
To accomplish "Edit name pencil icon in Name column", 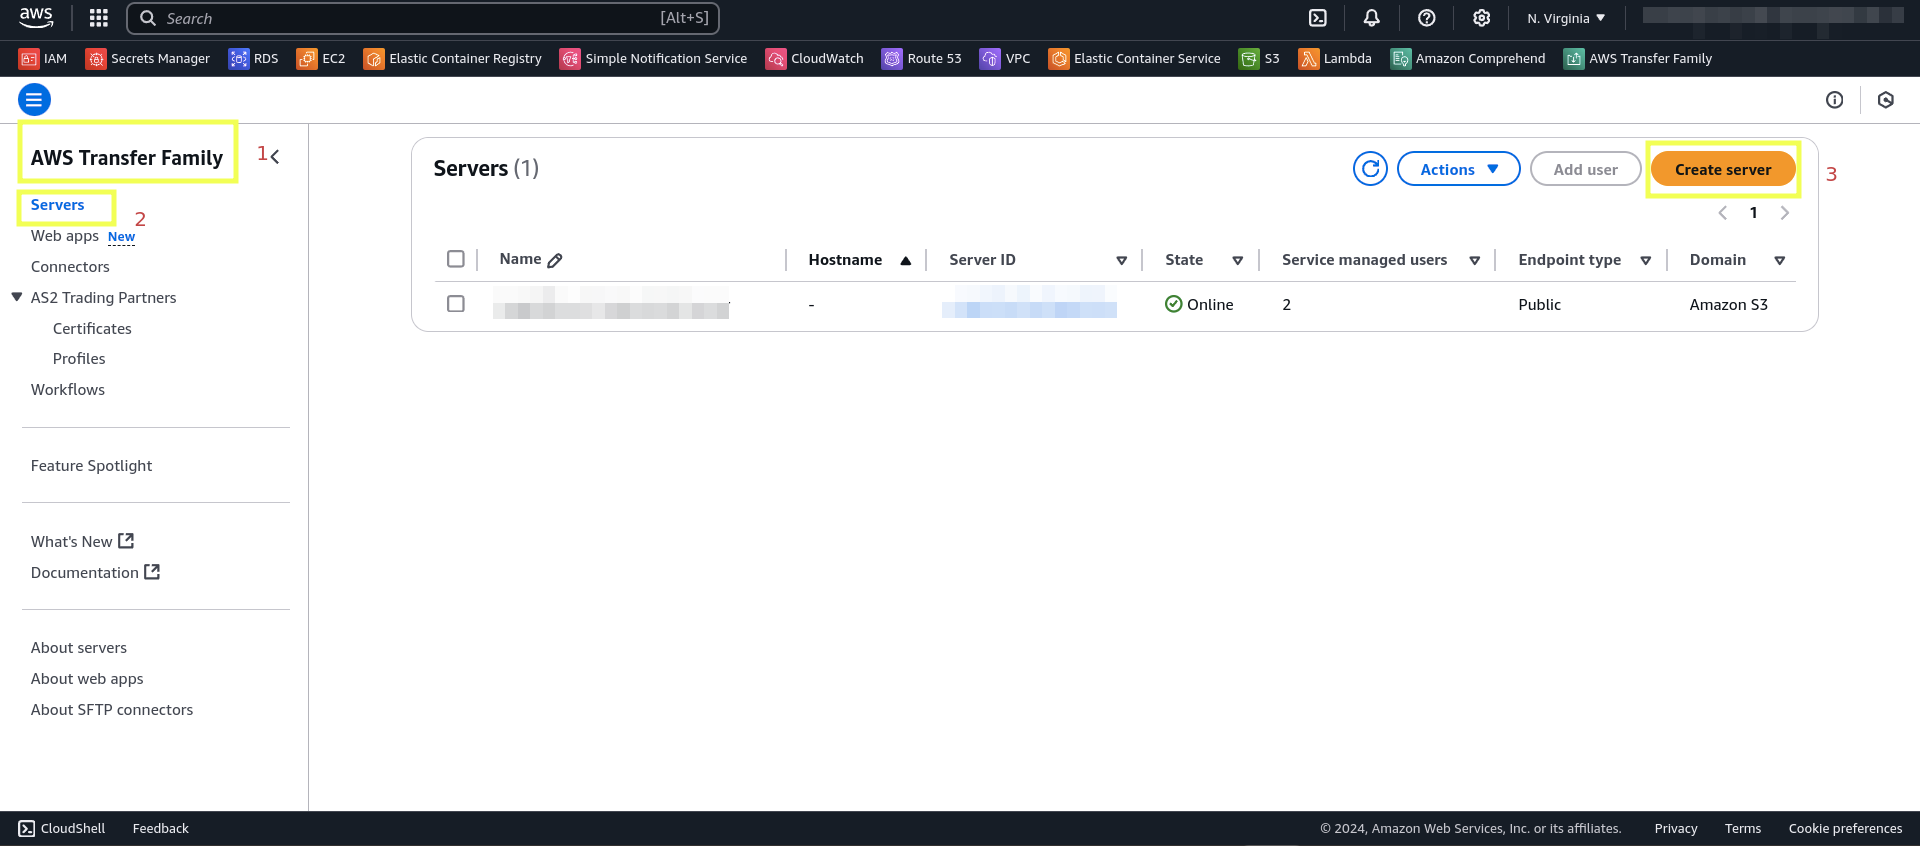I will [555, 260].
